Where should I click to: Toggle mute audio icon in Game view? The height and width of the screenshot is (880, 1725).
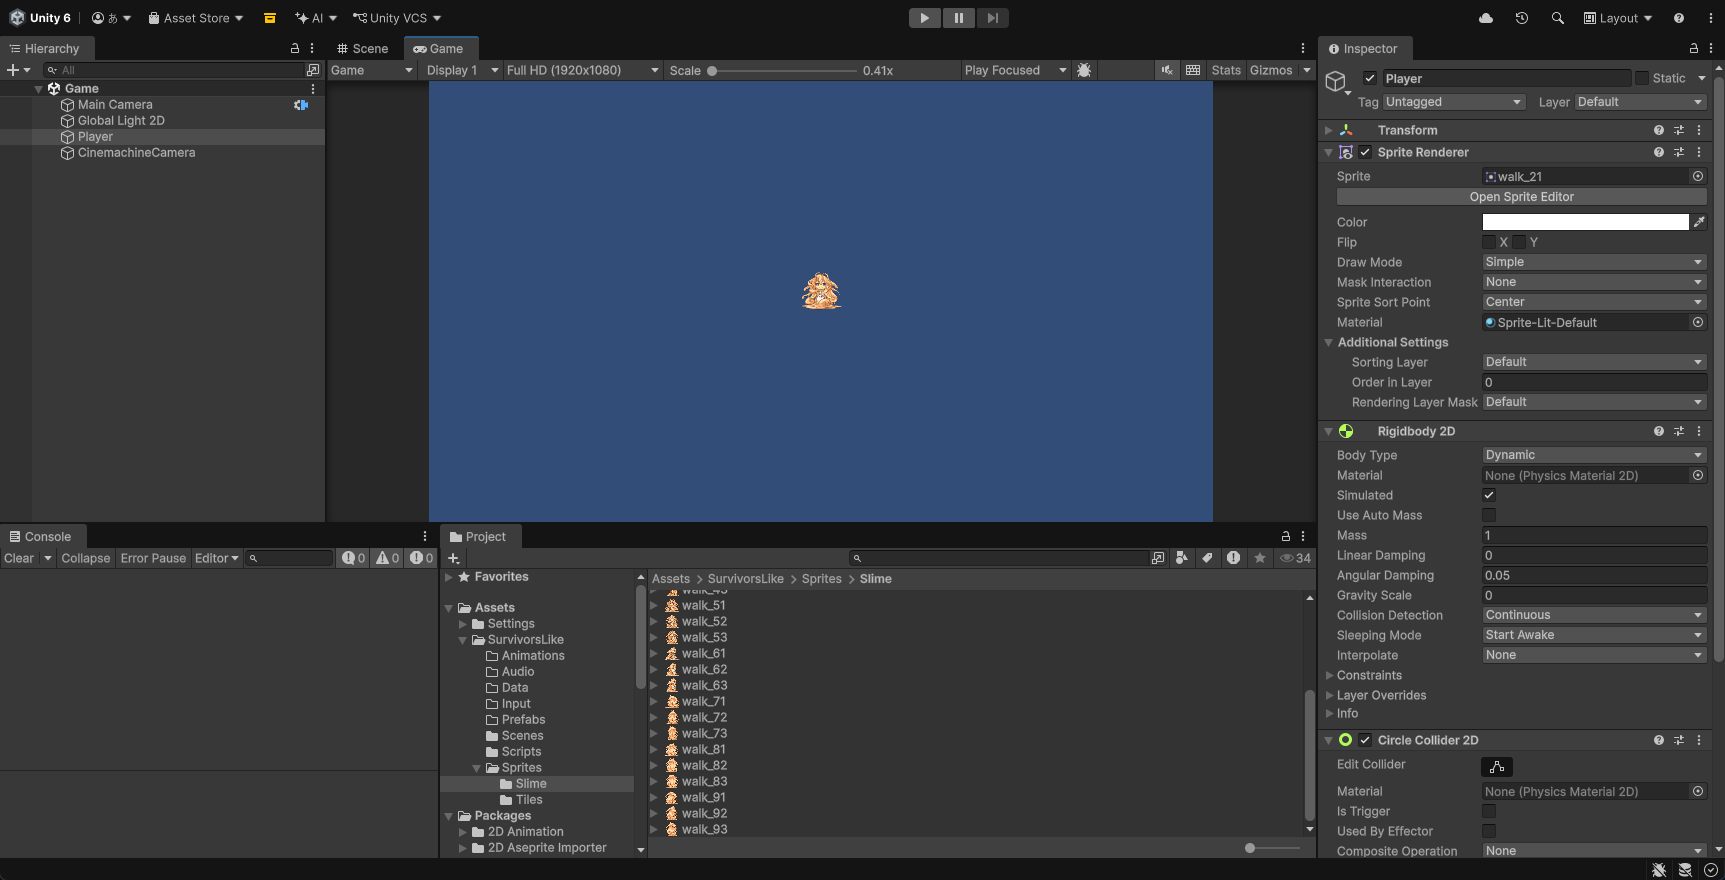[1167, 70]
